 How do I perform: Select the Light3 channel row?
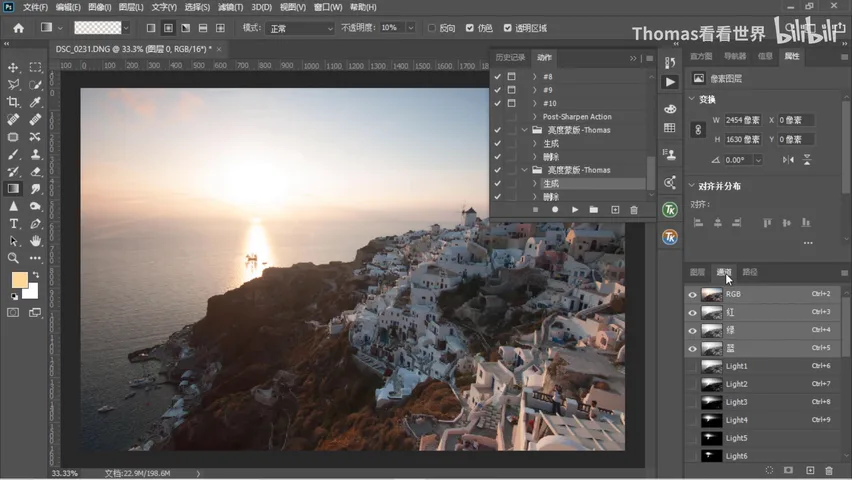(x=763, y=402)
